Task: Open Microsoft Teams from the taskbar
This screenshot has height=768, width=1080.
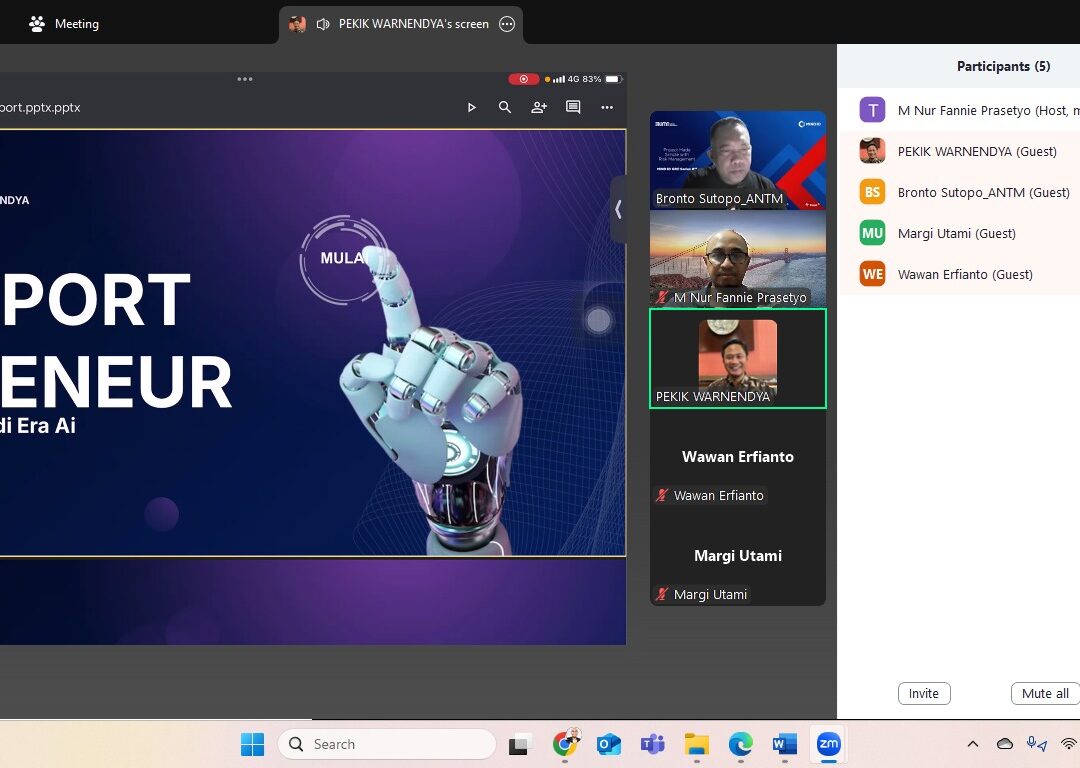Action: tap(653, 744)
